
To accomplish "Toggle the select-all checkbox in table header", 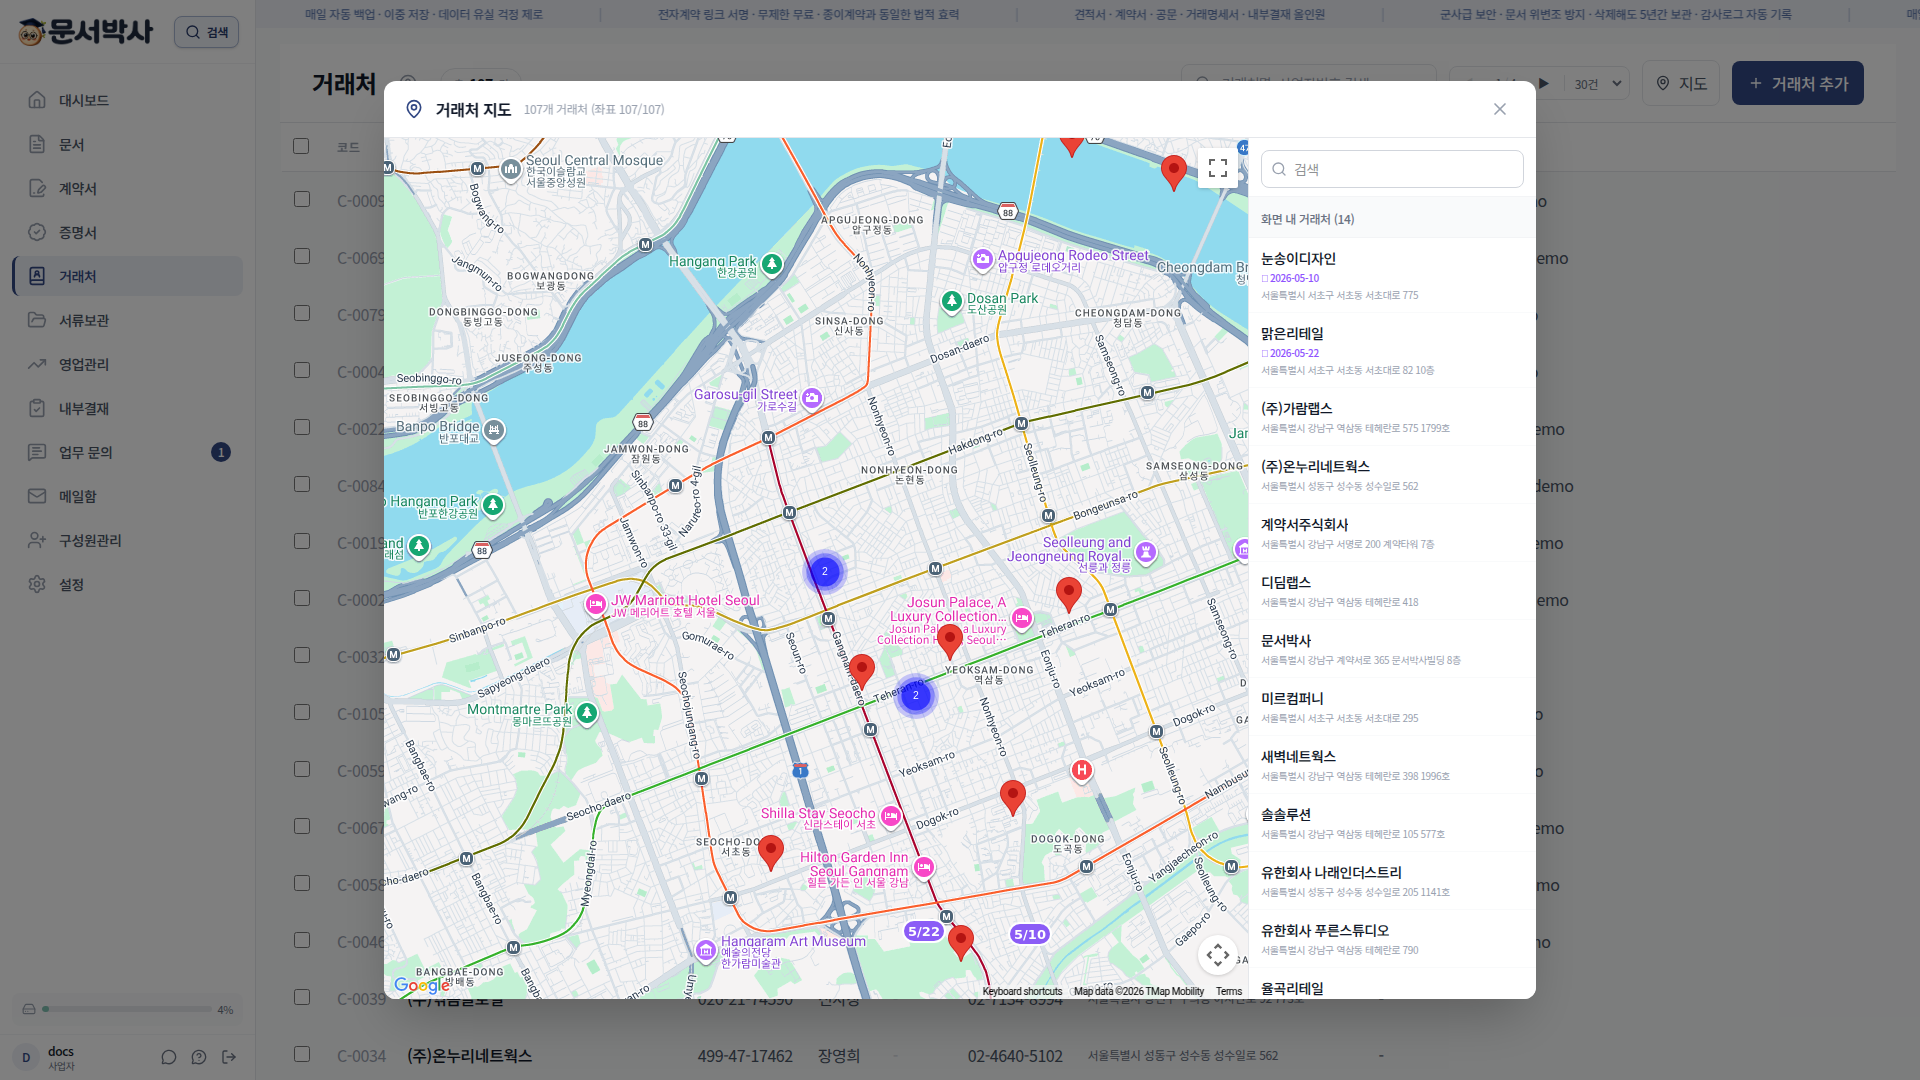I will tap(301, 146).
